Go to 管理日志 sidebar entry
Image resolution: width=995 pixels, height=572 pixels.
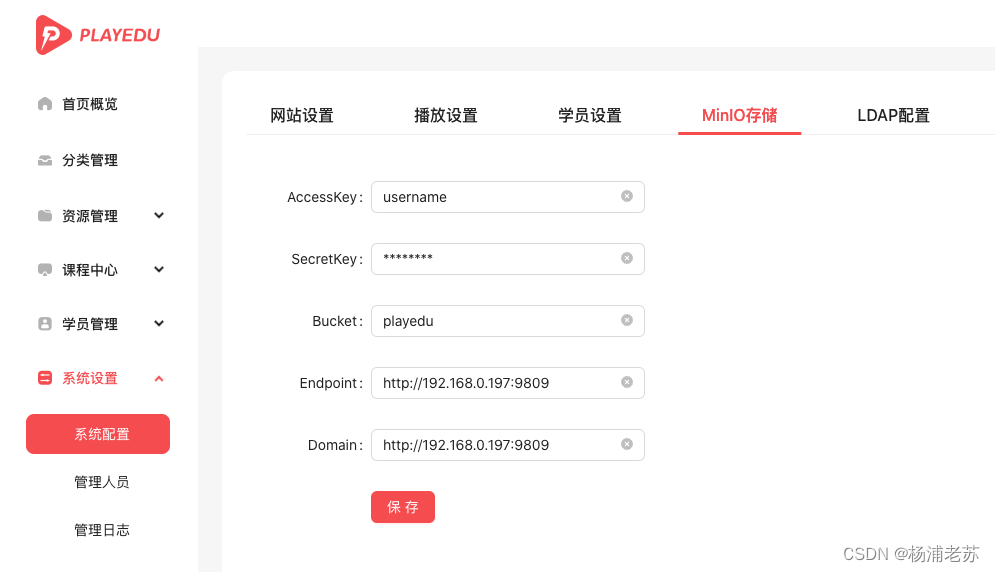pos(101,530)
